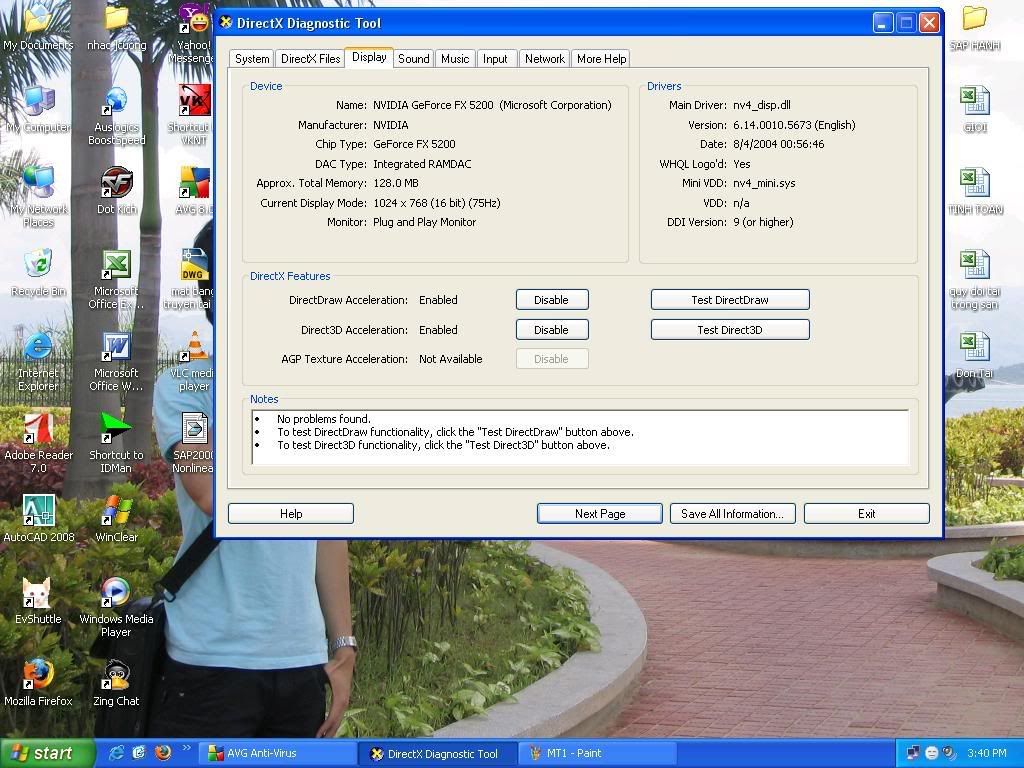Select the TINH TOAN Excel file
Screen dimensions: 1024x768
(974, 191)
